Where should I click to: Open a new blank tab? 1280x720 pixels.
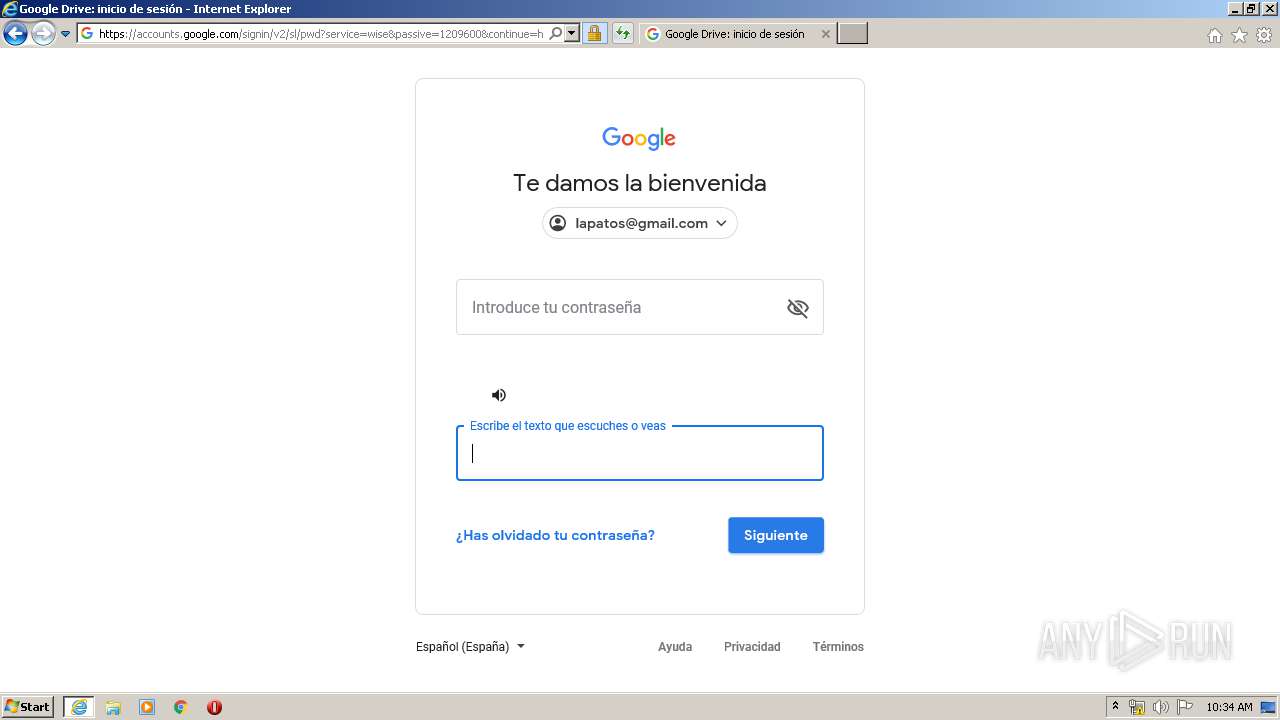(x=852, y=34)
